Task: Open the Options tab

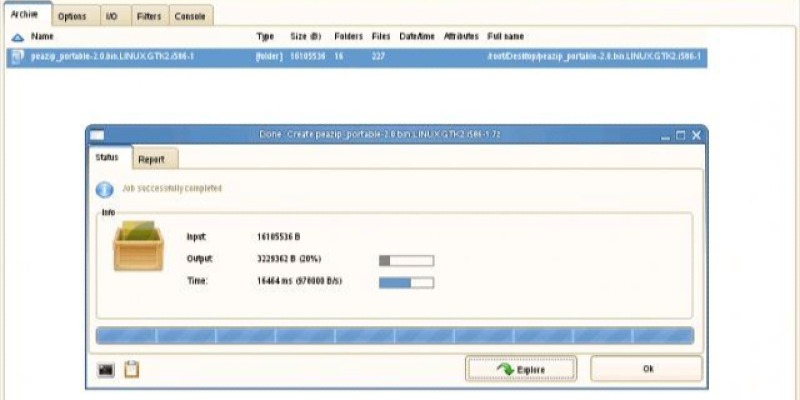Action: pos(72,17)
